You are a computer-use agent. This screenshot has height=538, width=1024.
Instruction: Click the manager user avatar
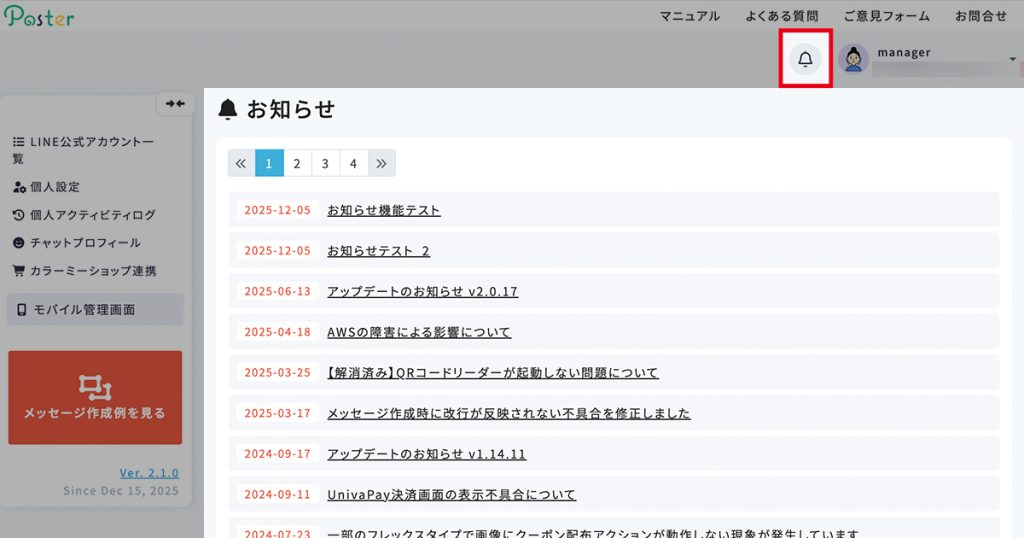(853, 60)
